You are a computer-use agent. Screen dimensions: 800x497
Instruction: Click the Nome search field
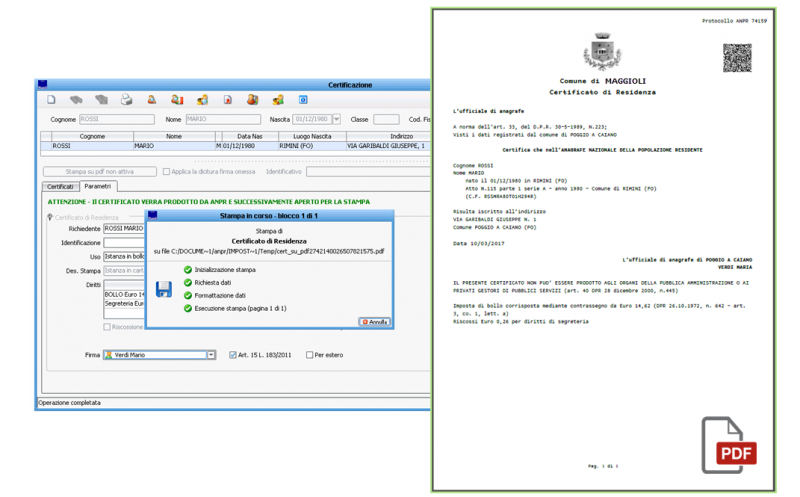point(223,119)
